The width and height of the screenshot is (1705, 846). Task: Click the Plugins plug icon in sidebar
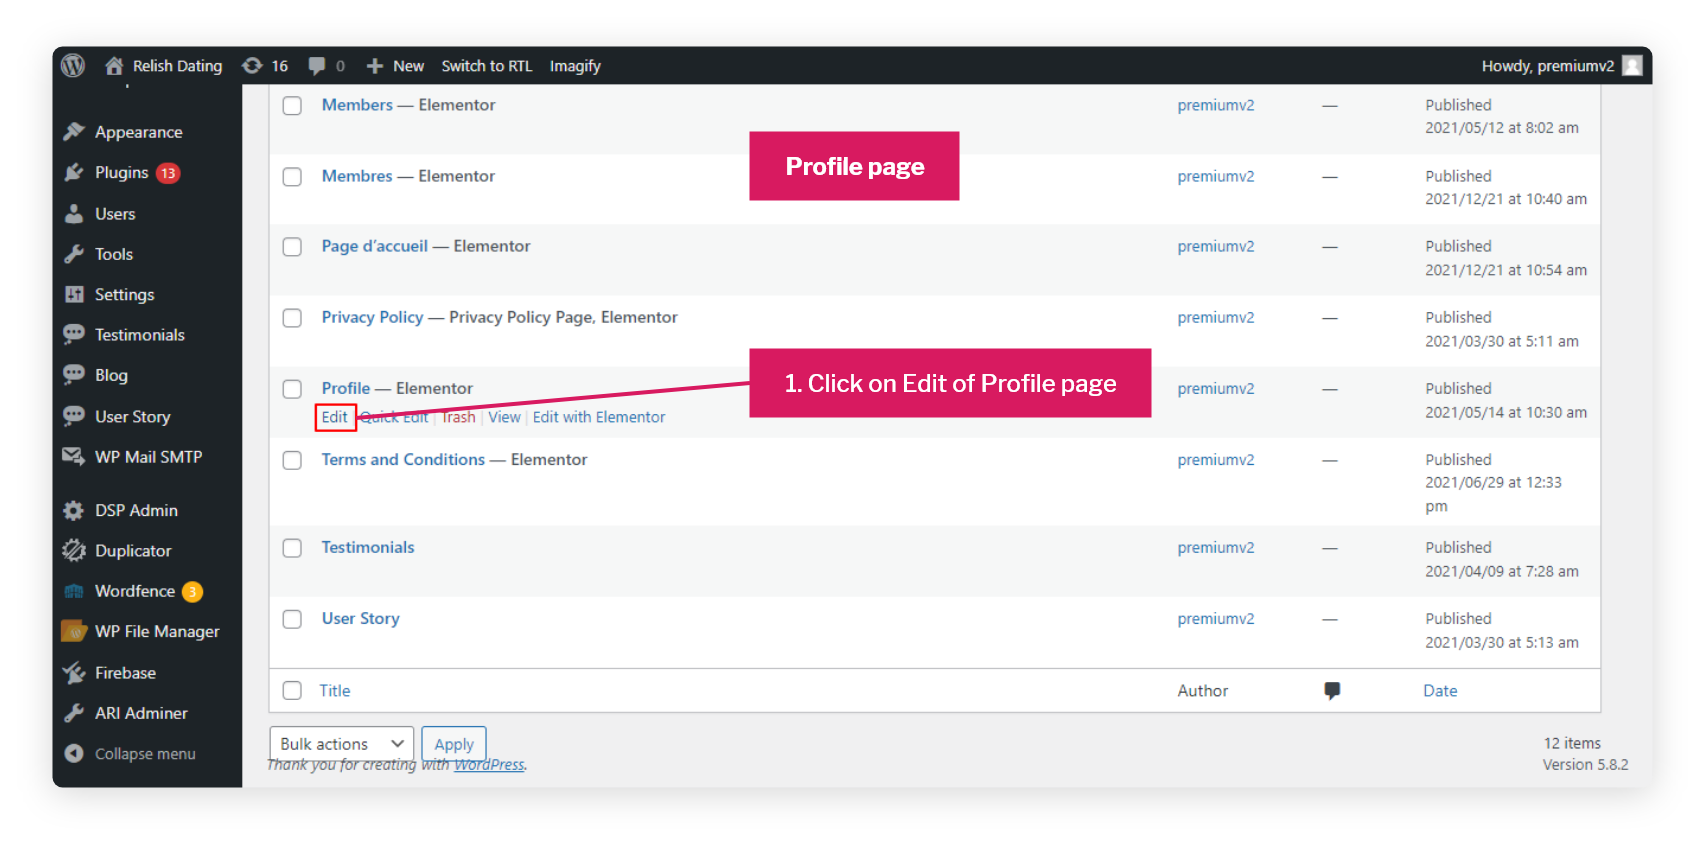coord(74,172)
